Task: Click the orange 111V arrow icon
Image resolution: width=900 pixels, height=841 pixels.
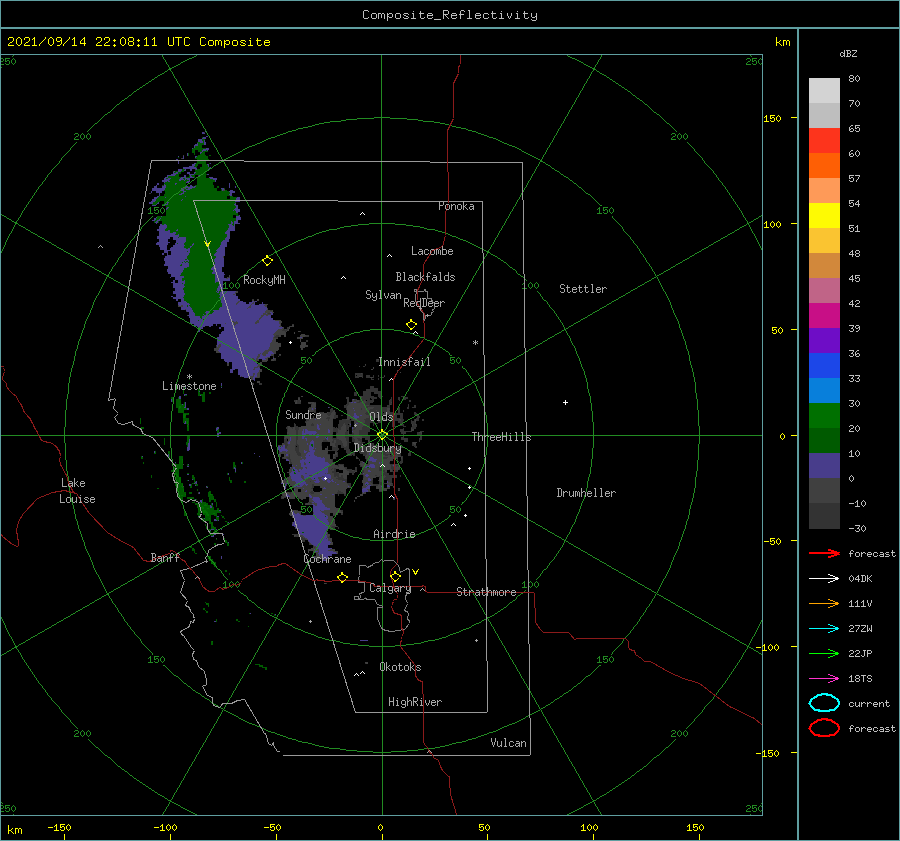Action: (x=824, y=603)
